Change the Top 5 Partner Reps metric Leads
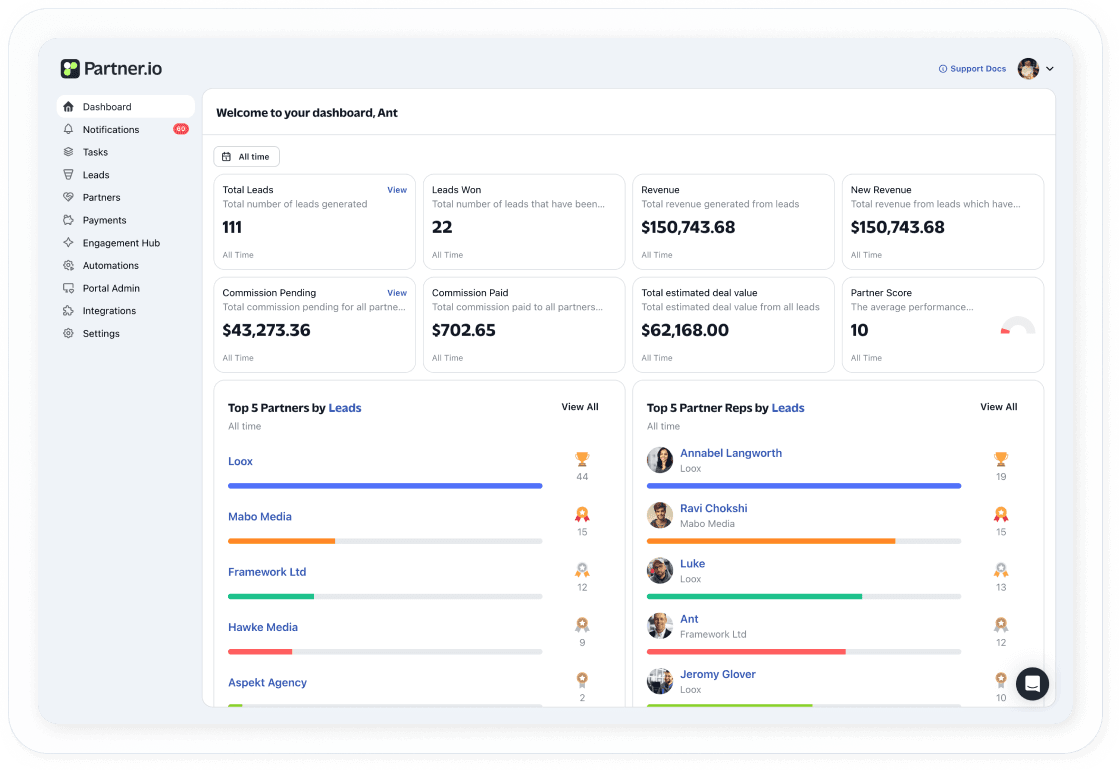 [788, 408]
